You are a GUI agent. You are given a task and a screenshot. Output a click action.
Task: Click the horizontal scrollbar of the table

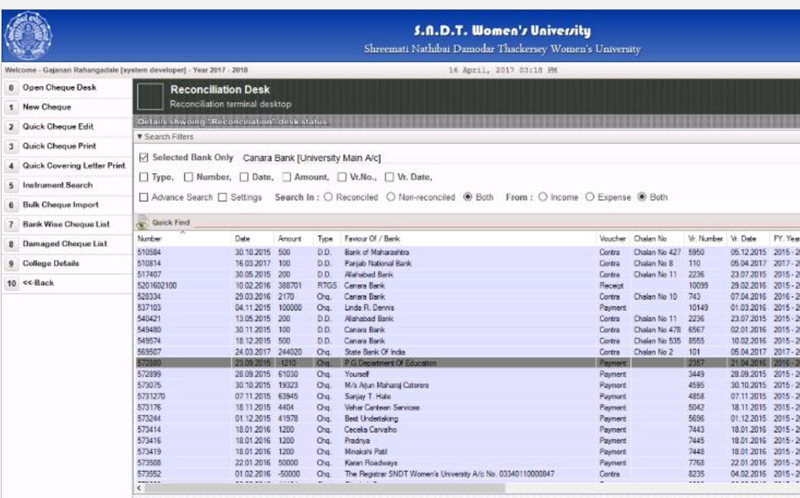324,488
